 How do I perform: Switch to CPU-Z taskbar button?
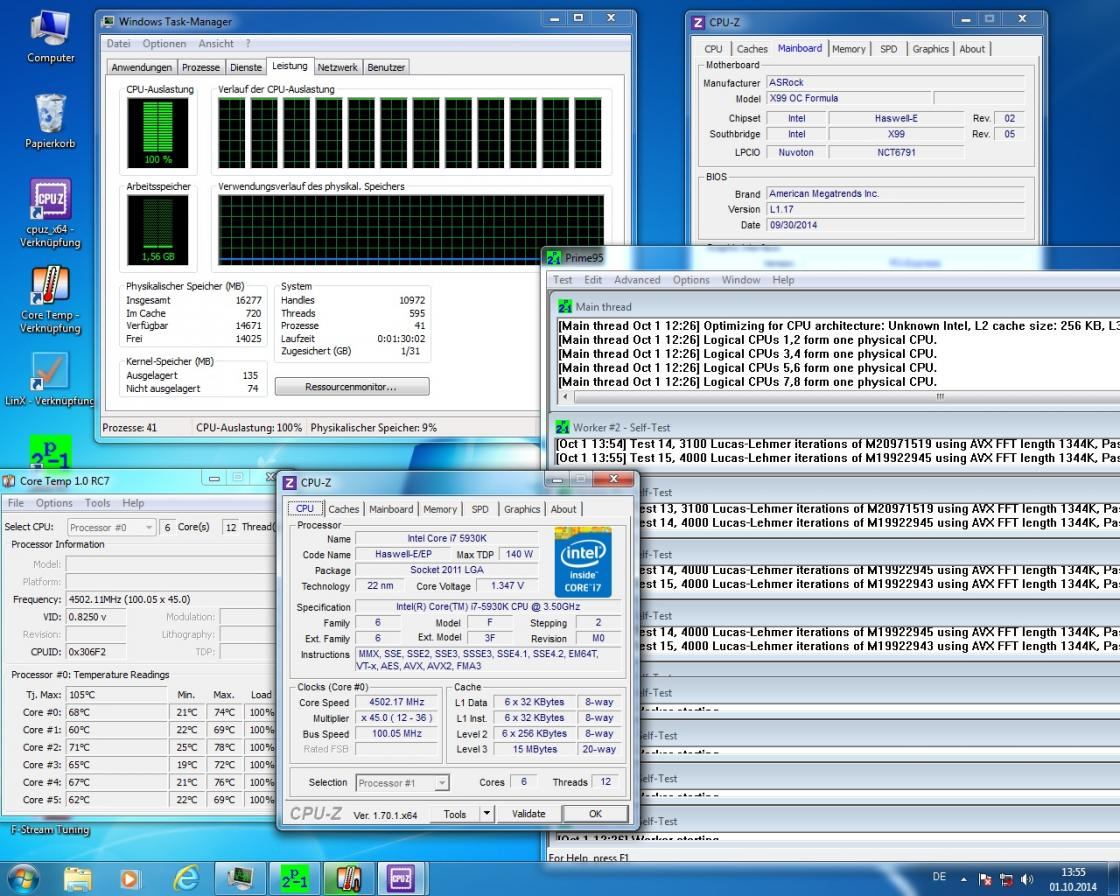click(x=400, y=879)
